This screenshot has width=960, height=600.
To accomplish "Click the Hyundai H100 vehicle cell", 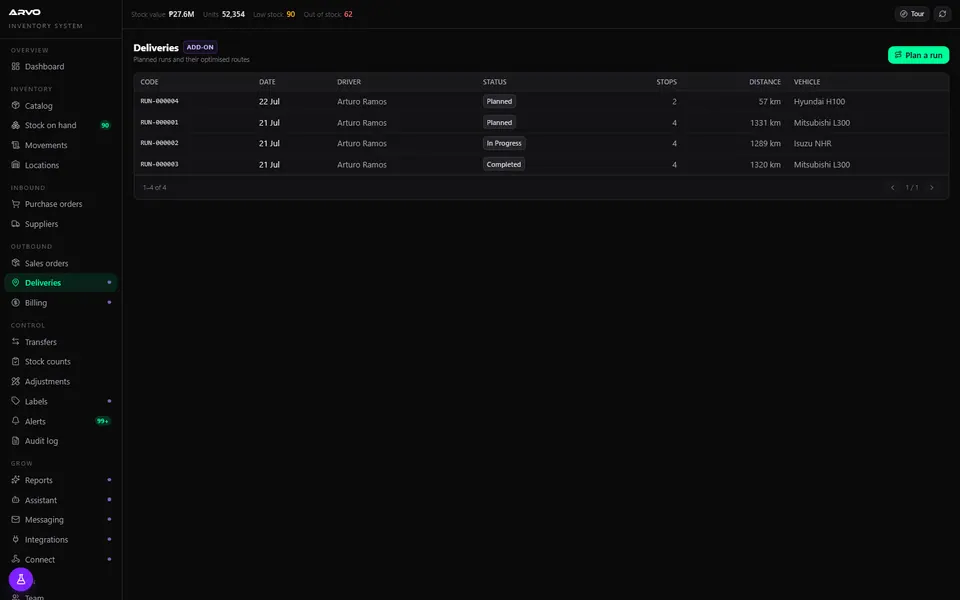I will pyautogui.click(x=819, y=102).
